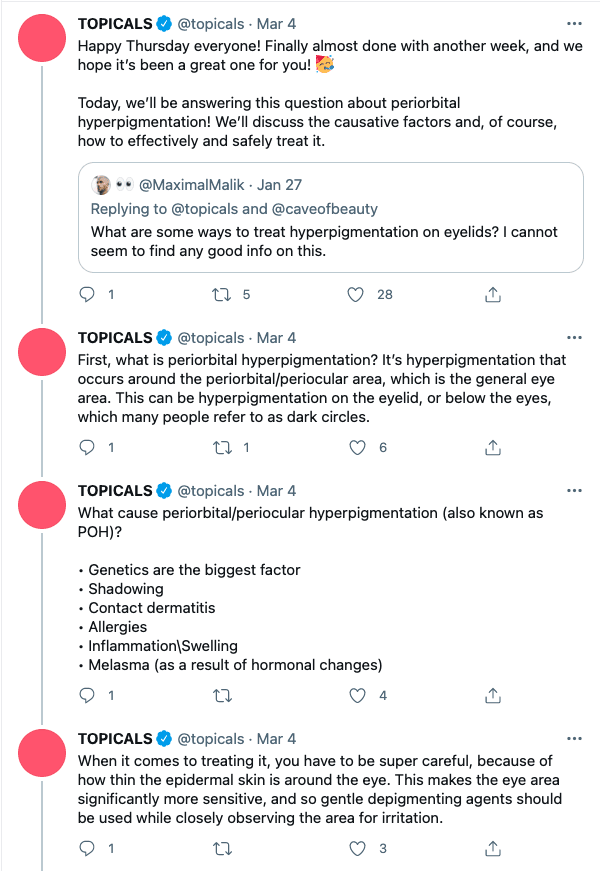Retweet the Happy Thursday tweet
Screen dimensions: 600x871
pyautogui.click(x=225, y=294)
